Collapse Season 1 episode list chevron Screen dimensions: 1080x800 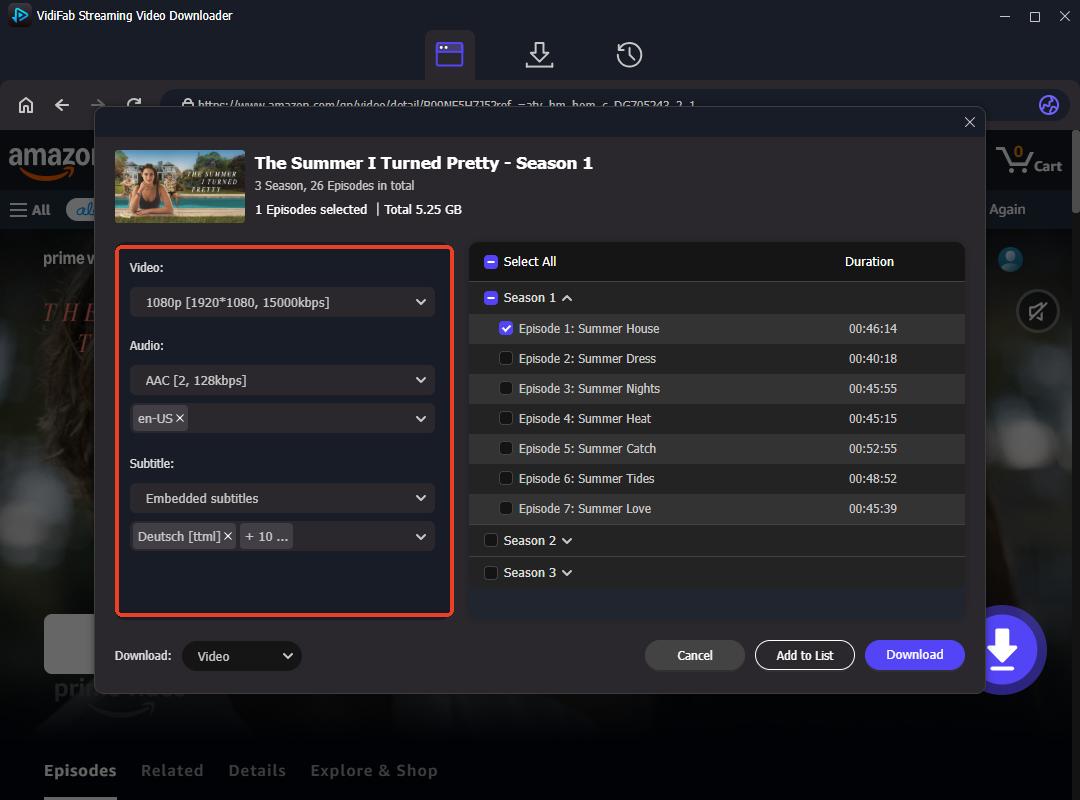click(567, 298)
